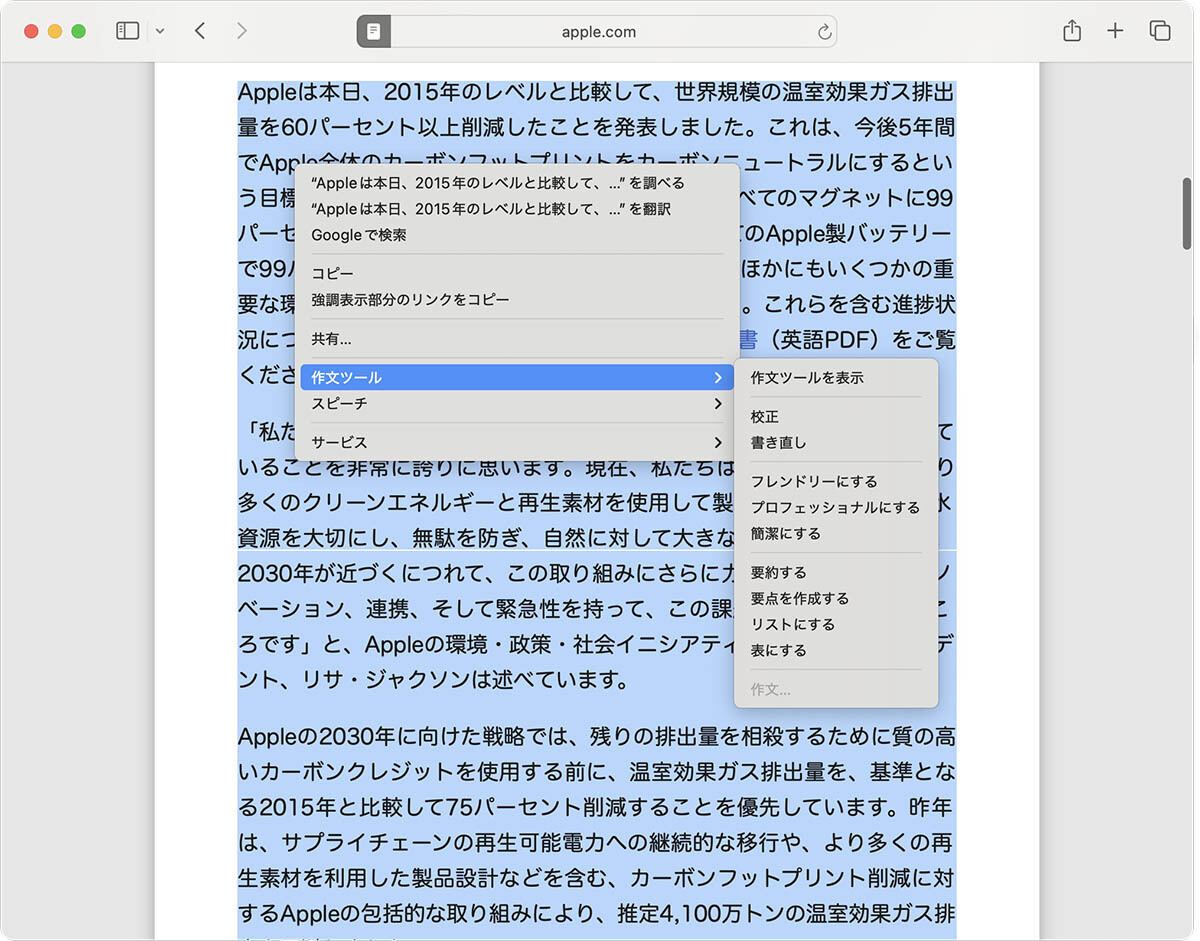Click the green full-screen window button
This screenshot has height=941, width=1200.
pos(78,31)
